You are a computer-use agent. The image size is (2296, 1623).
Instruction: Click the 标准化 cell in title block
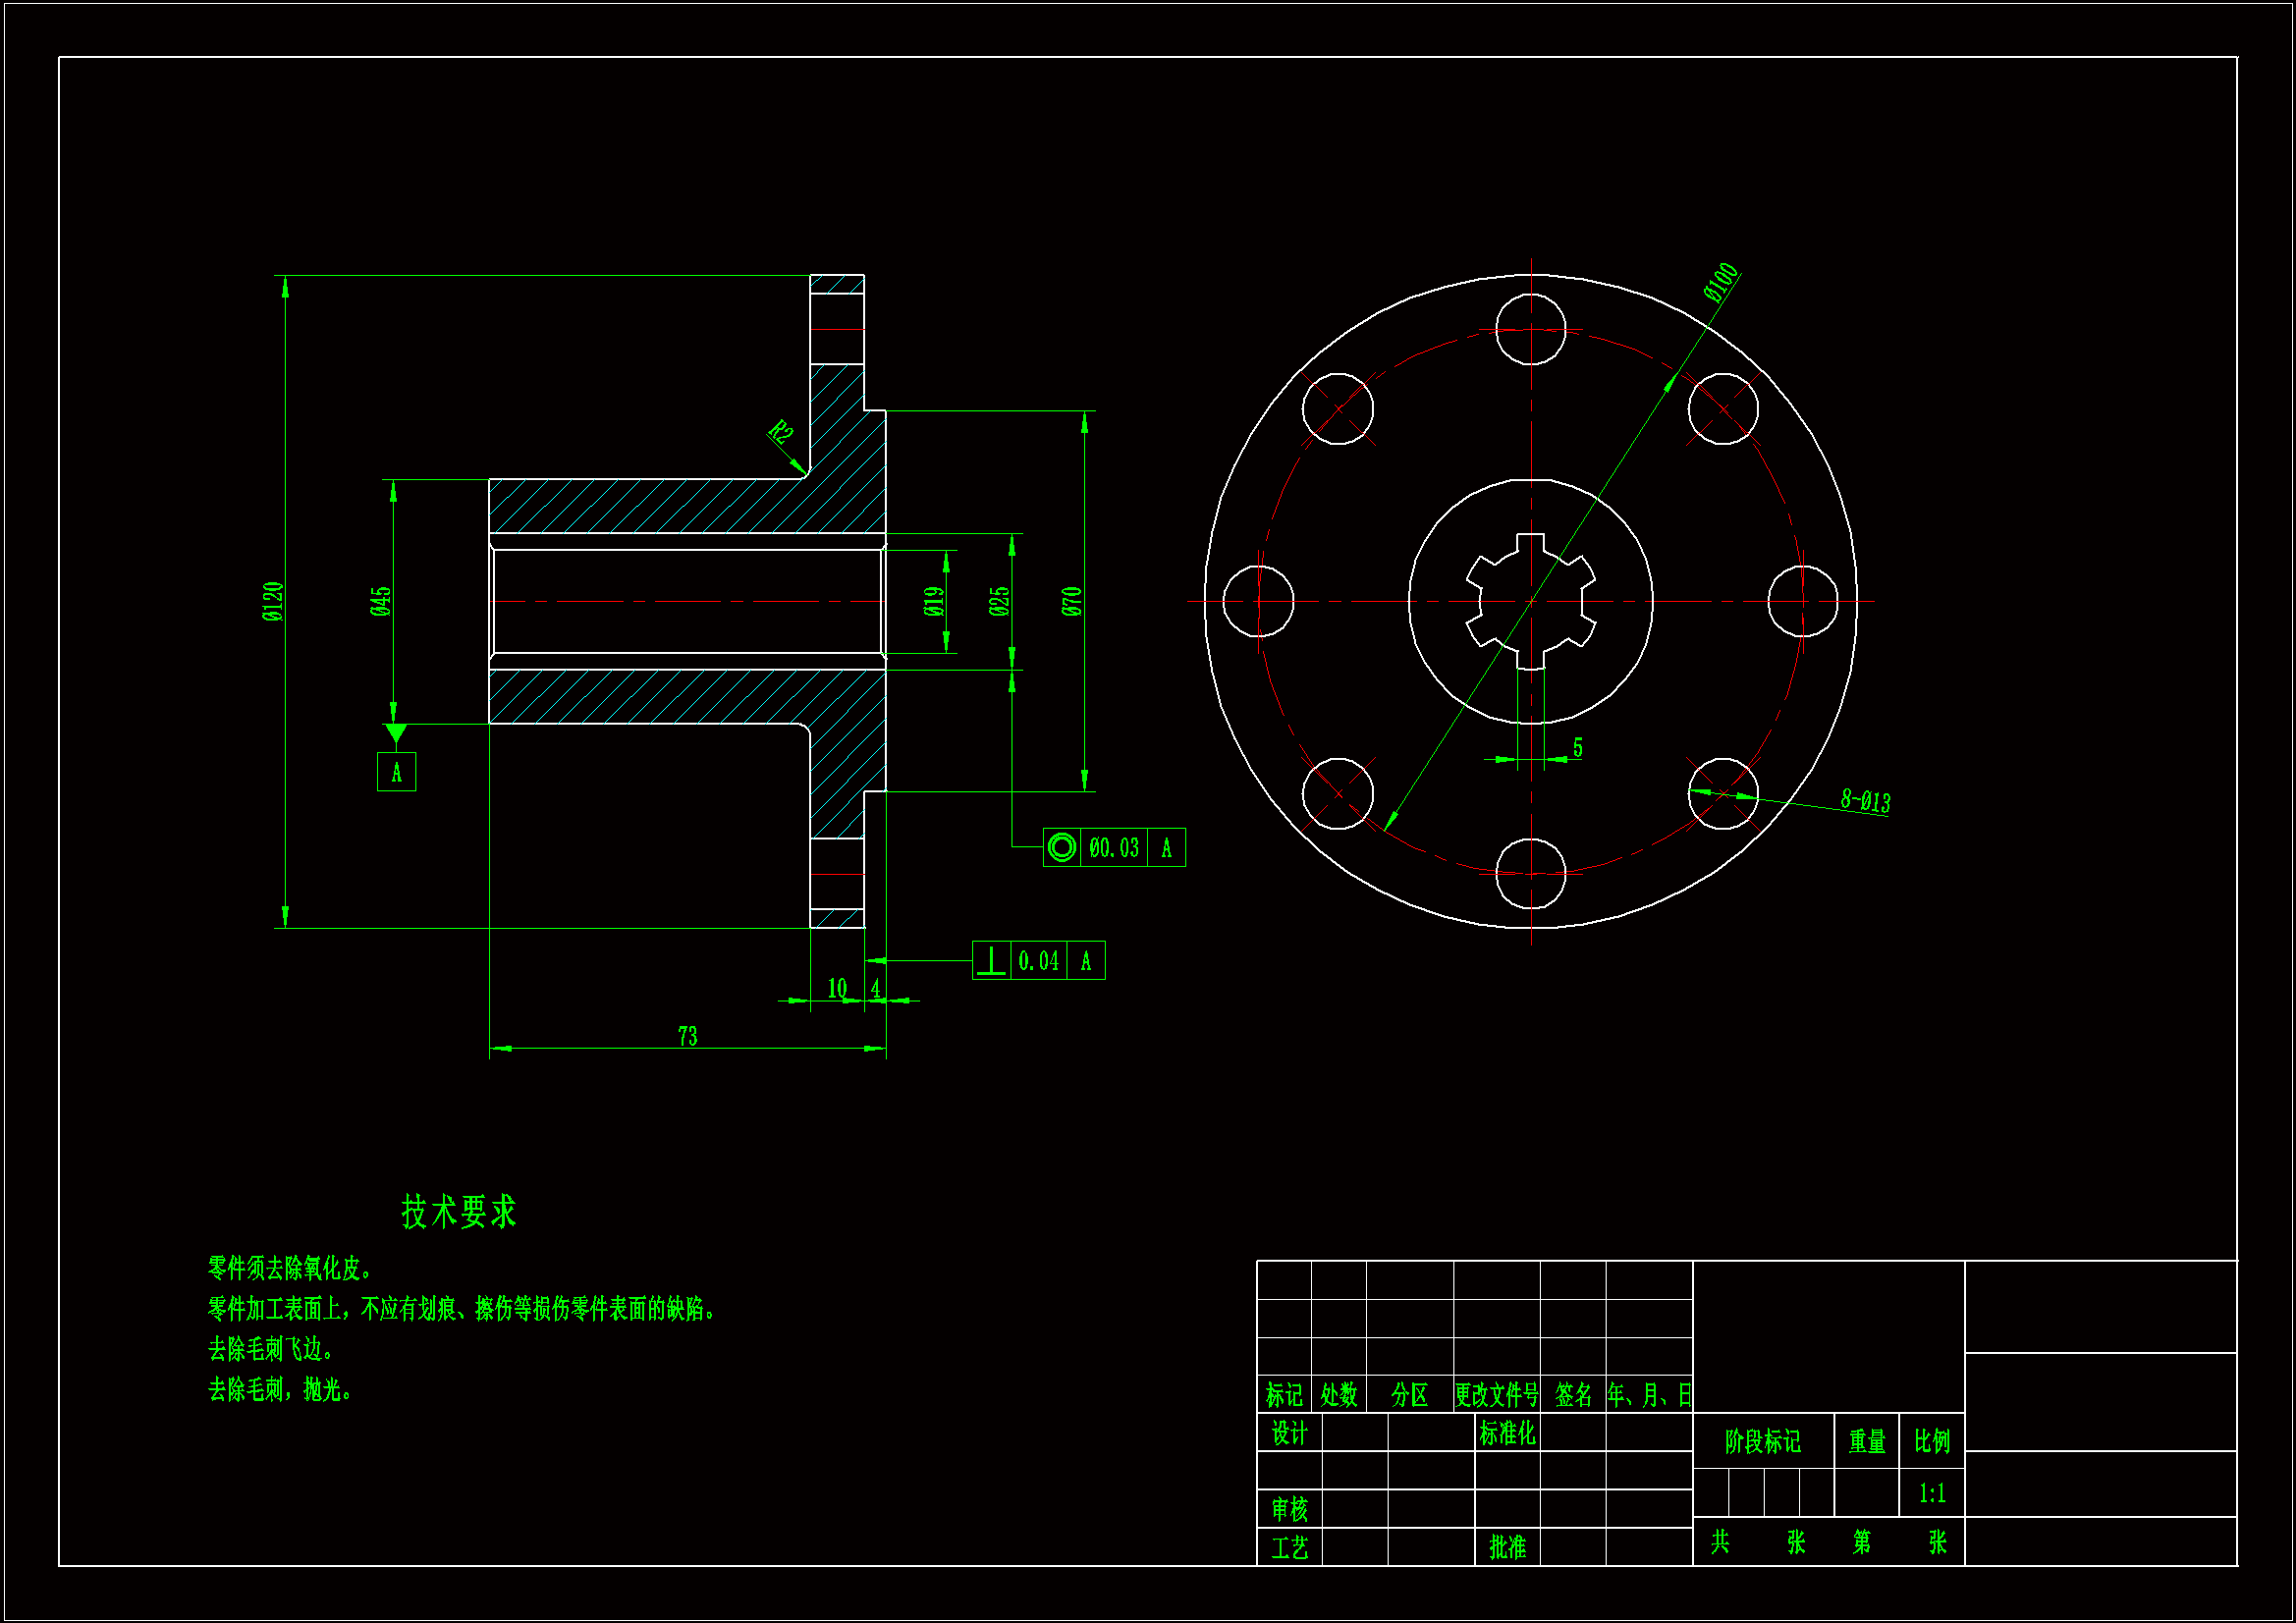[x=1506, y=1433]
